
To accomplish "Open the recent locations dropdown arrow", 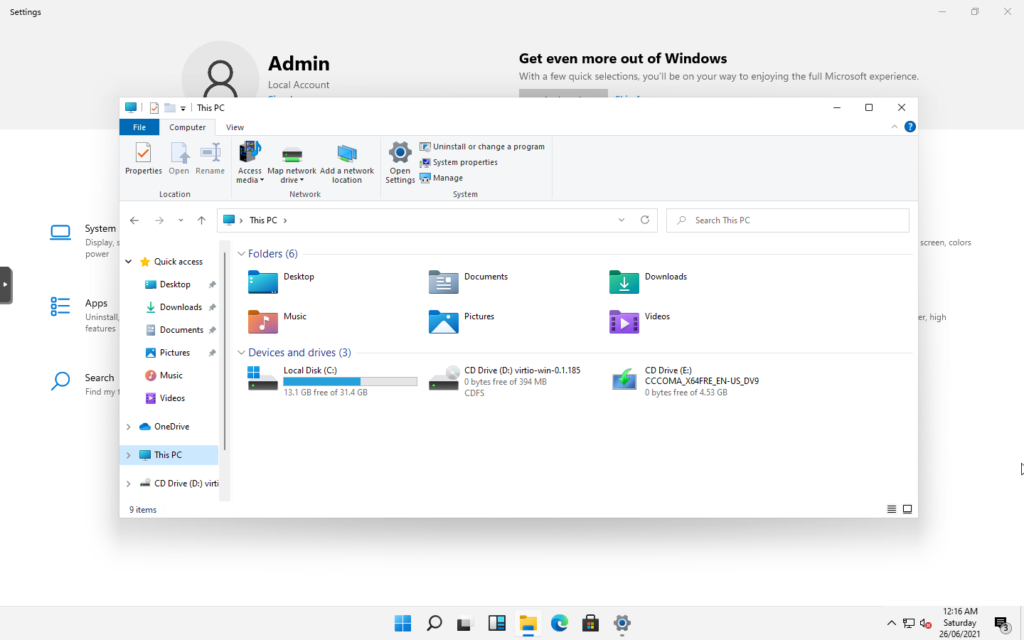I will point(181,220).
